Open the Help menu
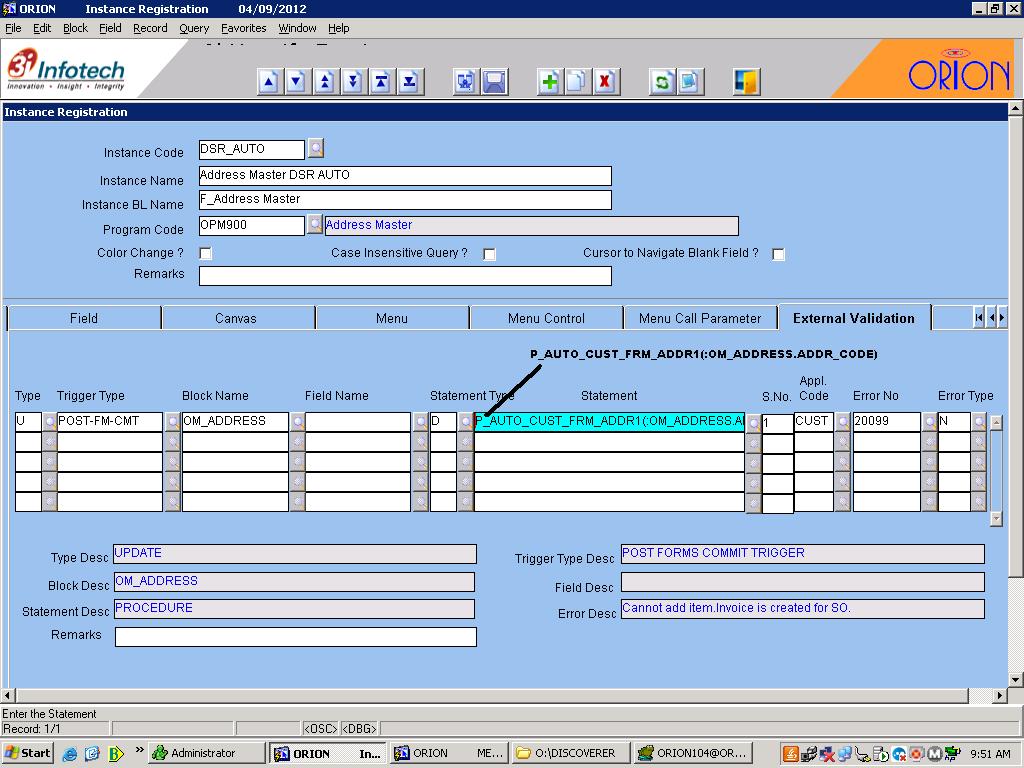Screen dimensions: 1024x768 click(x=338, y=28)
